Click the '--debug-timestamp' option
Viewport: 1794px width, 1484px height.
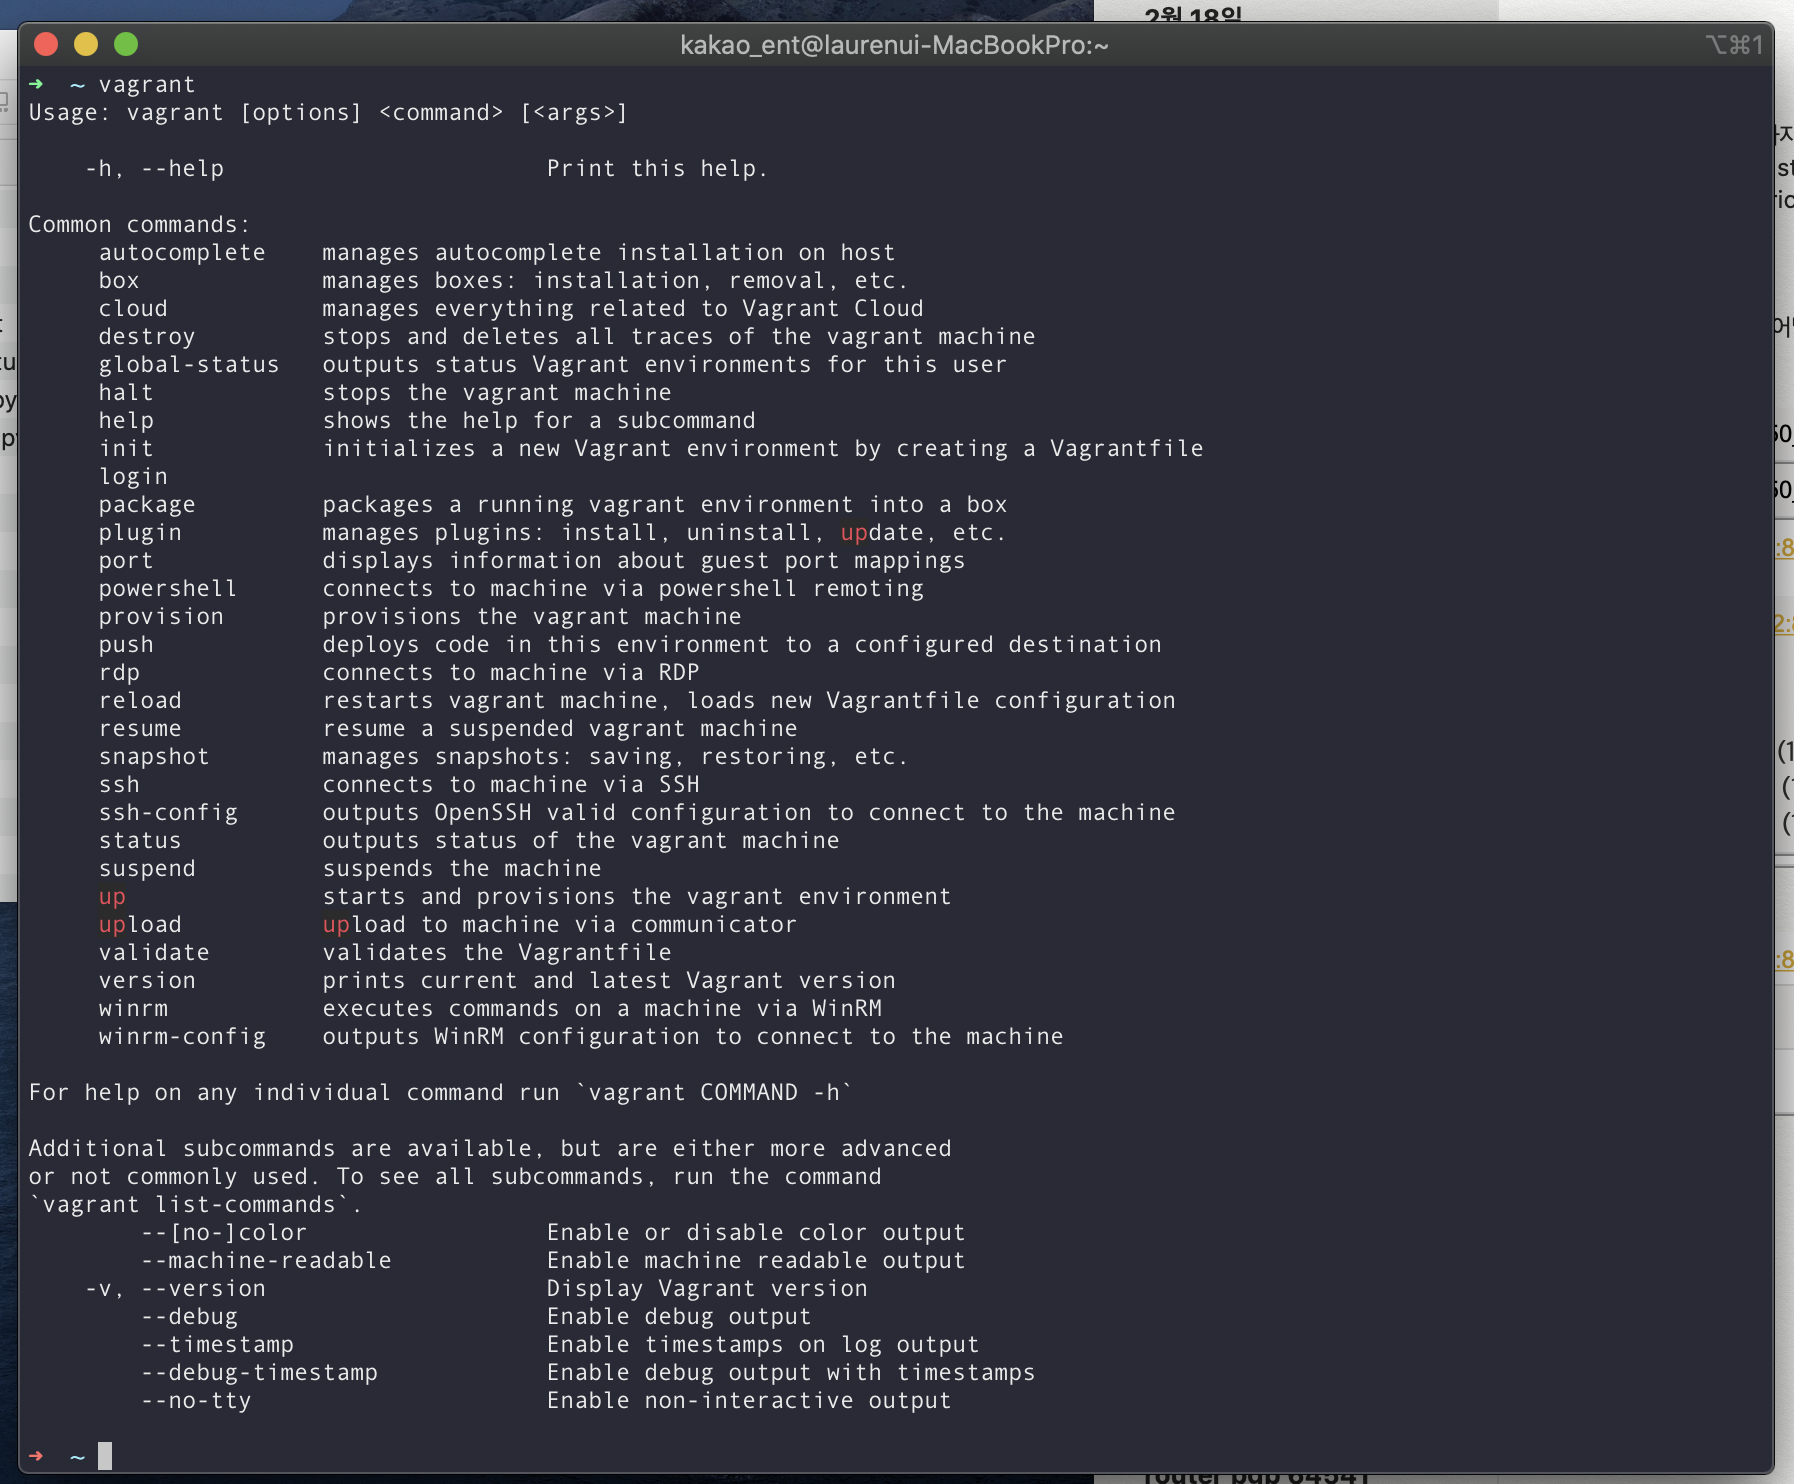point(259,1373)
